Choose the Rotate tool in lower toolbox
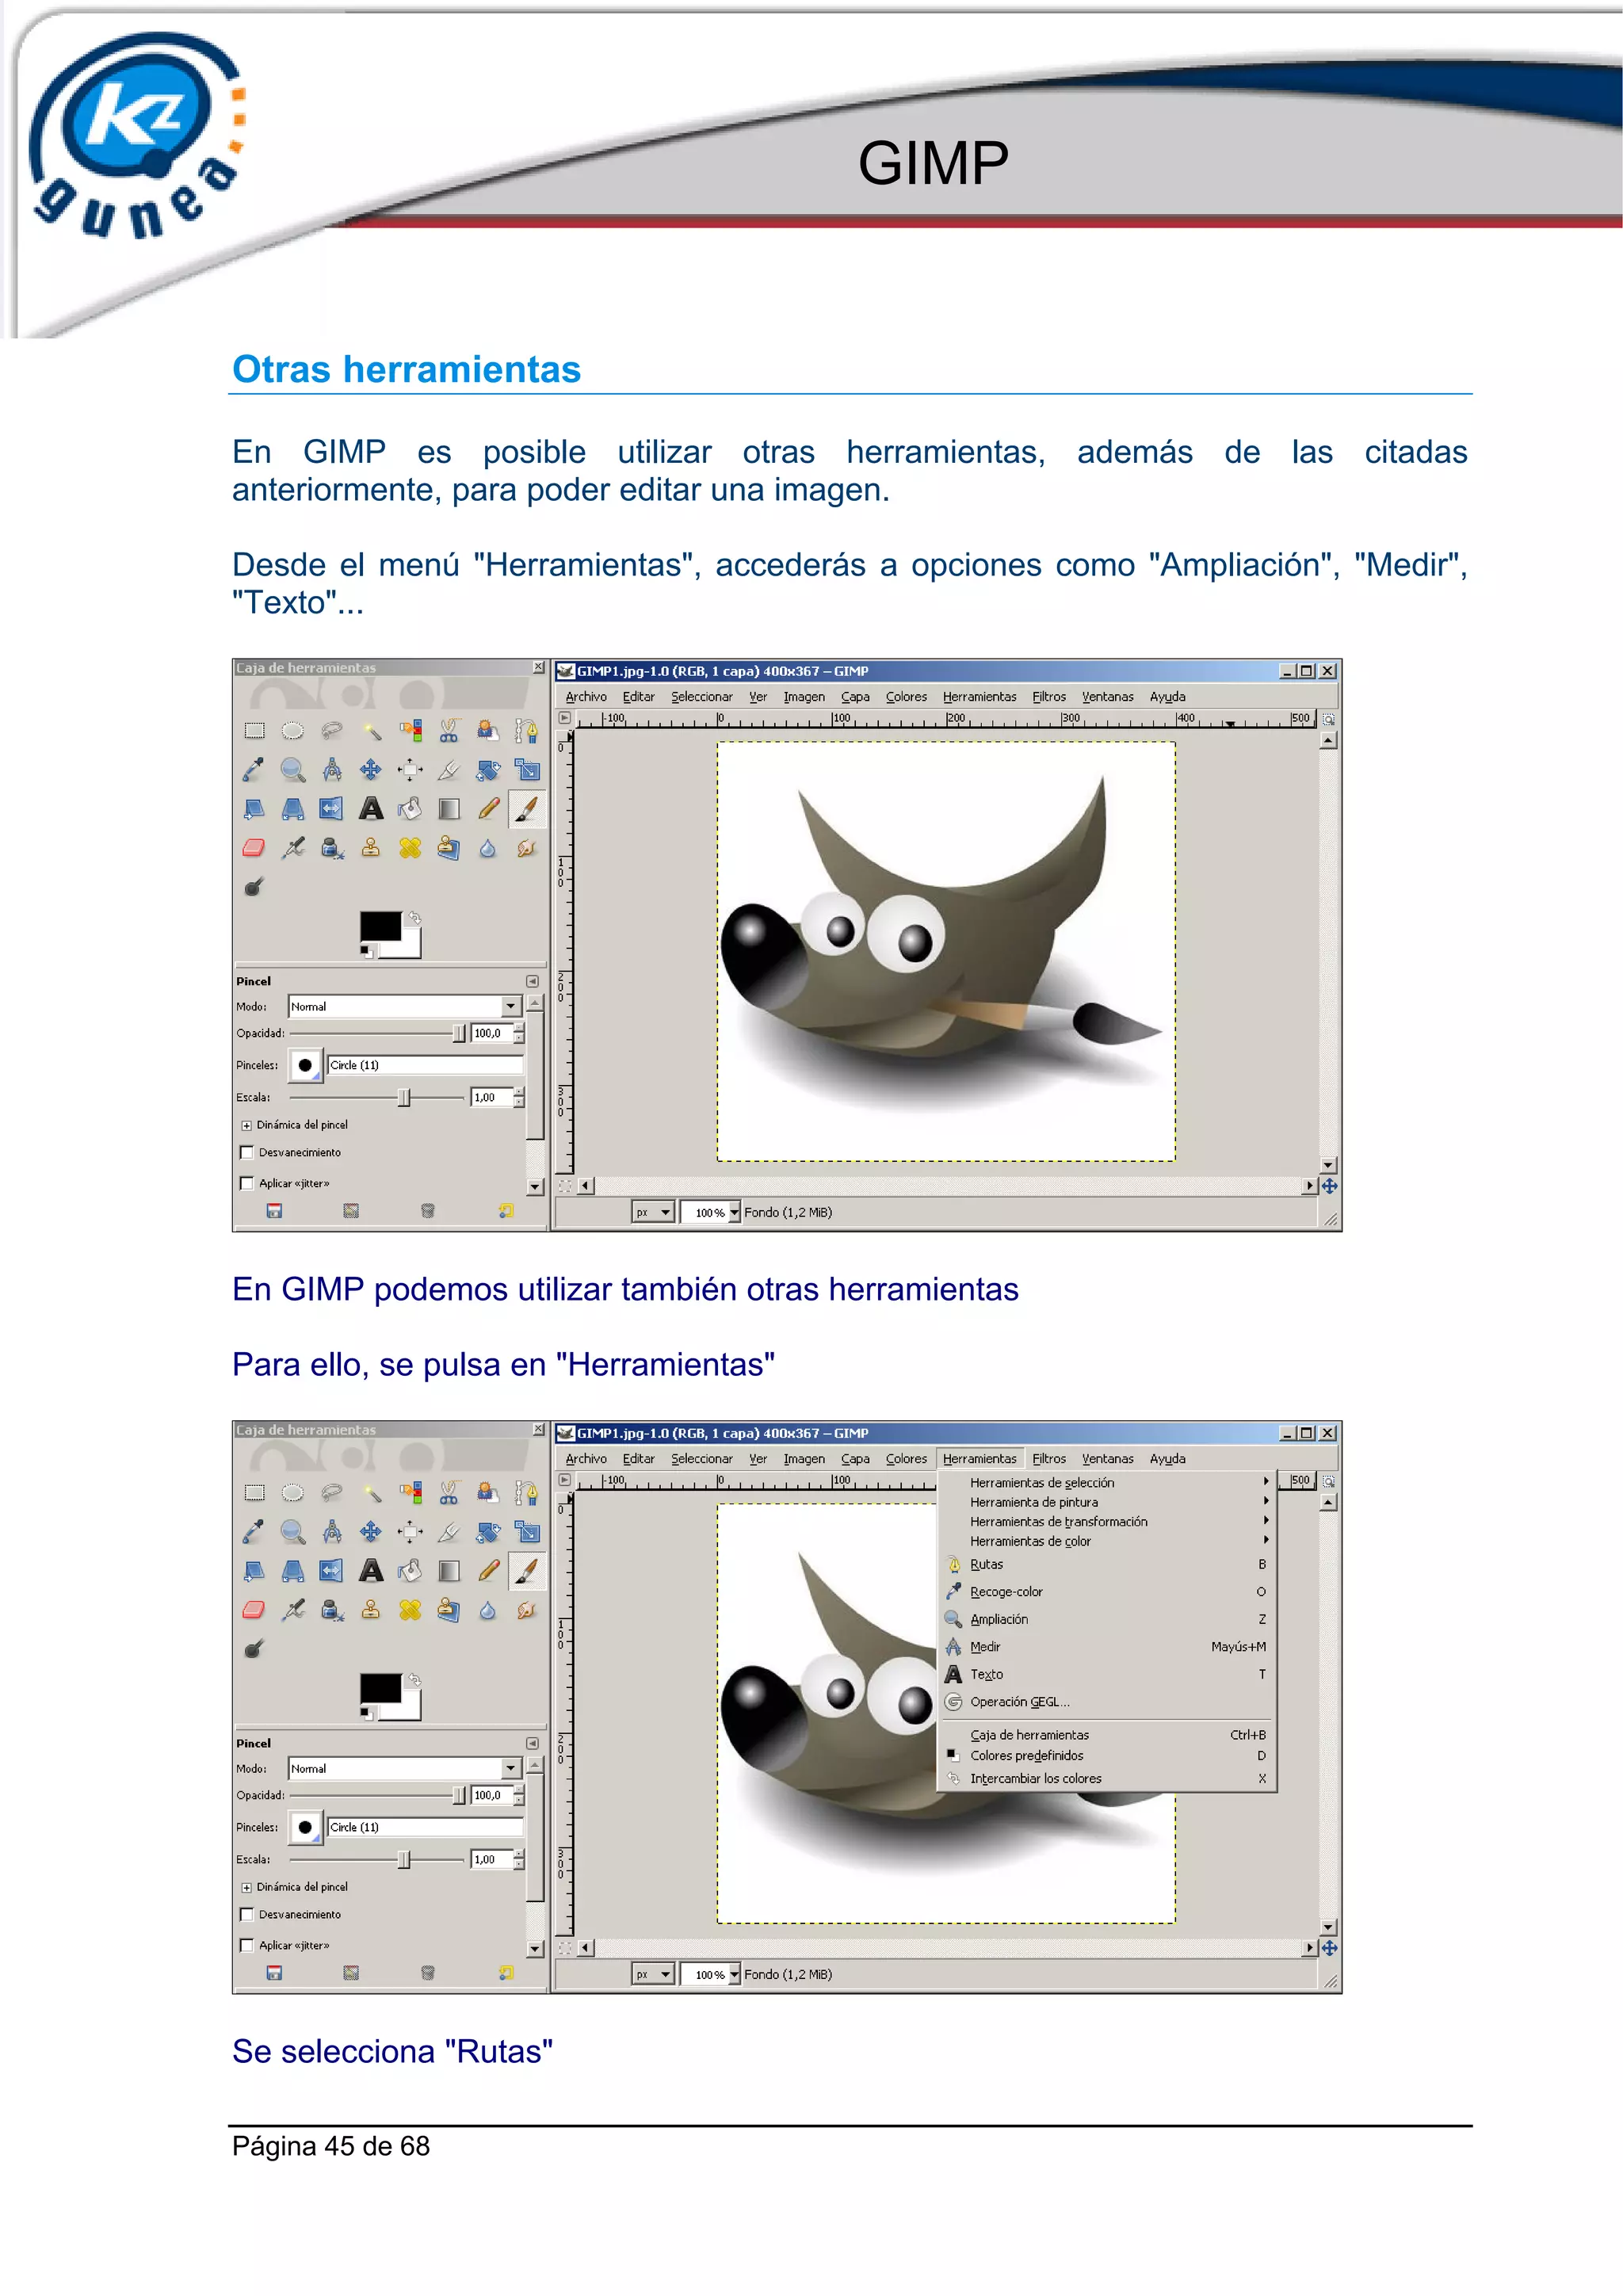This screenshot has width=1623, height=2296. point(488,1532)
